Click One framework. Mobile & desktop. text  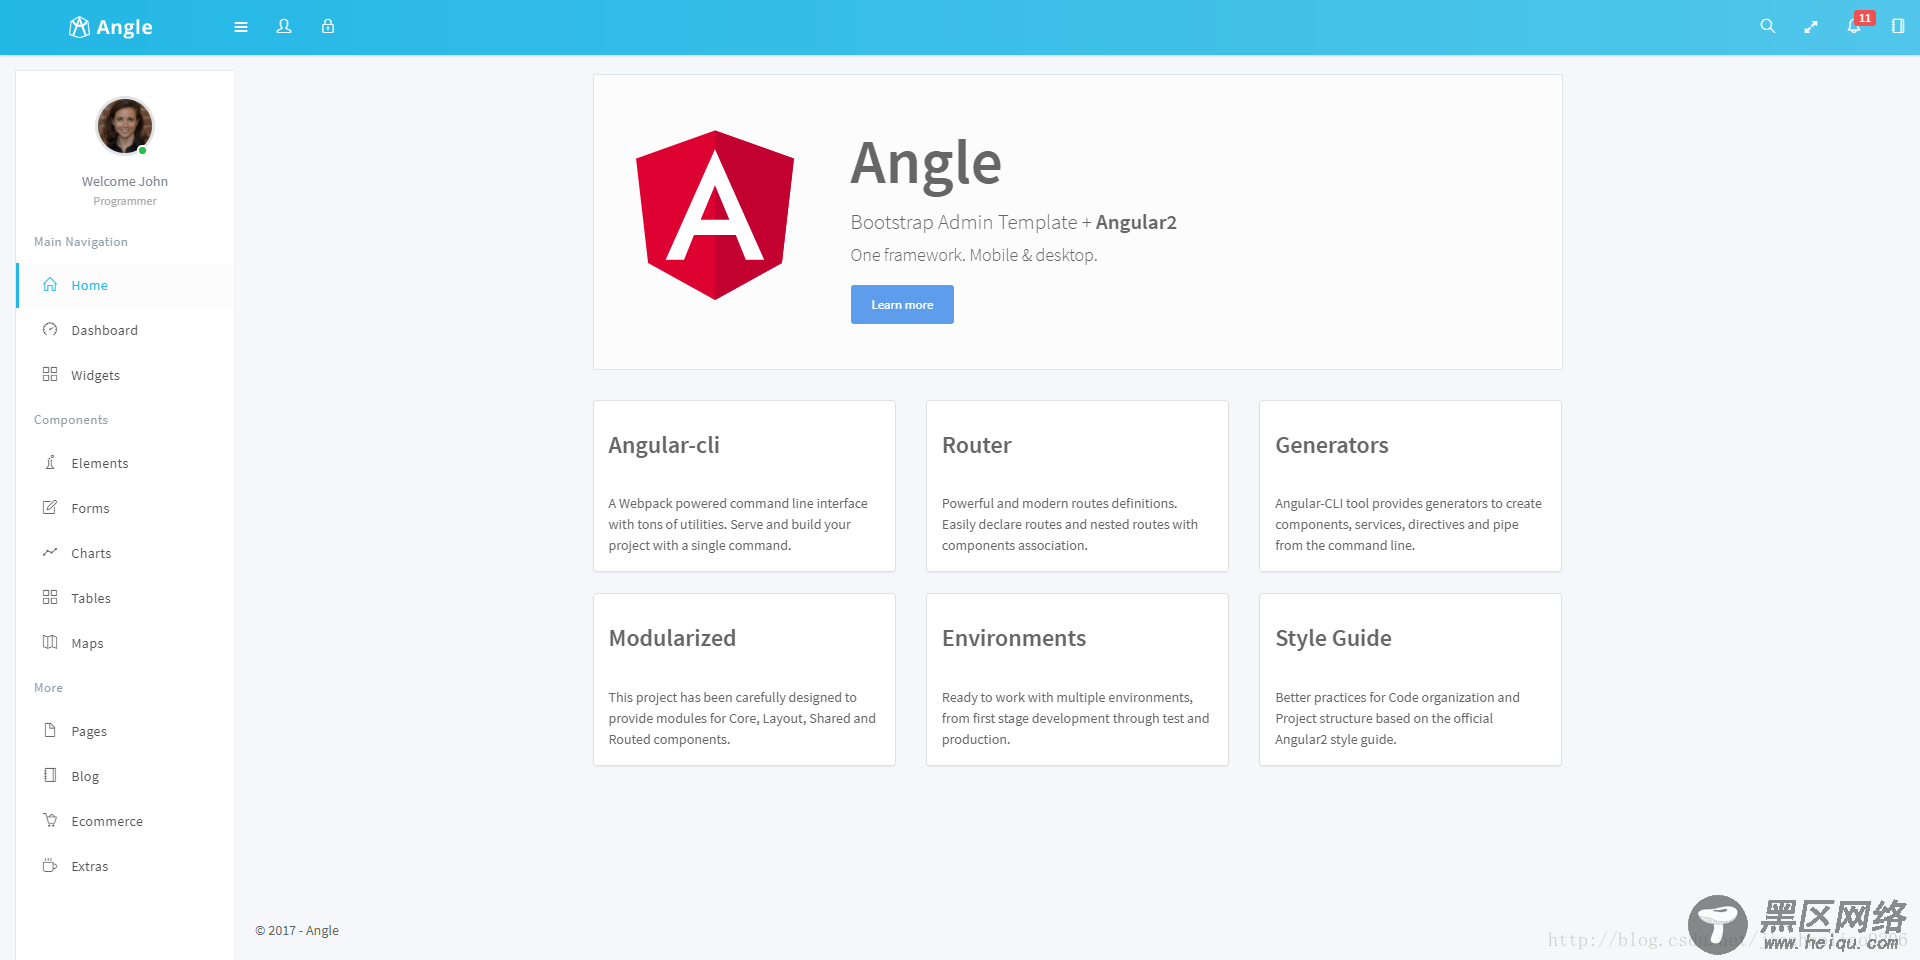(x=974, y=255)
